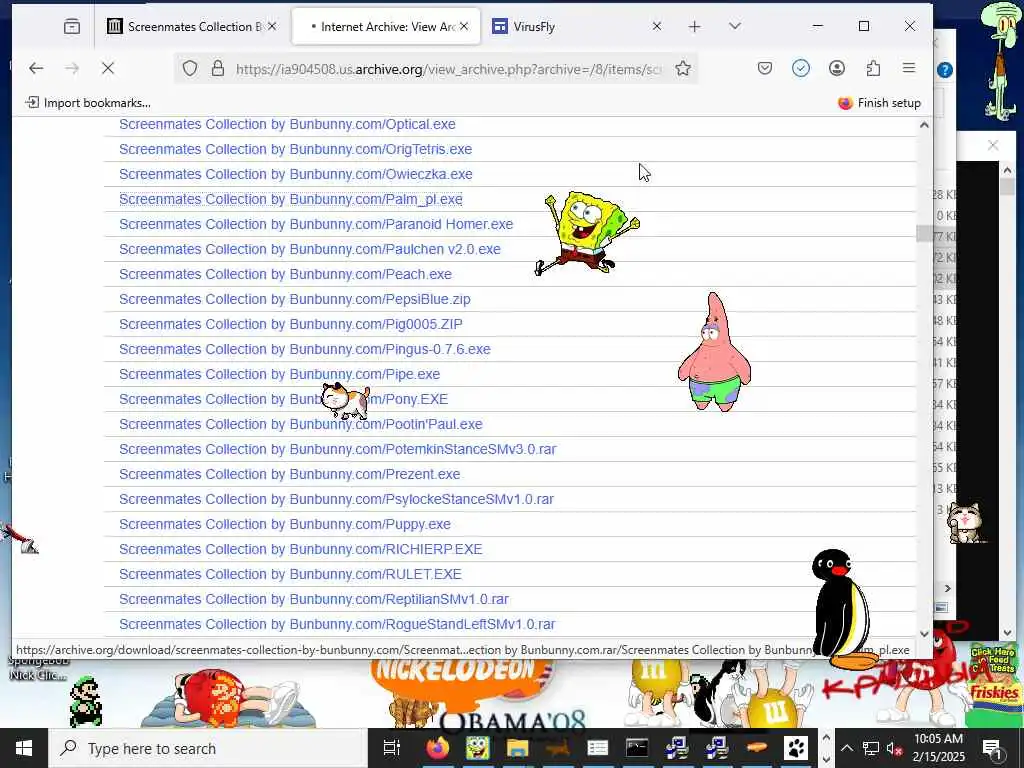1024x768 pixels.
Task: Click Import bookmarks in bookmarks bar
Action: pyautogui.click(x=88, y=103)
